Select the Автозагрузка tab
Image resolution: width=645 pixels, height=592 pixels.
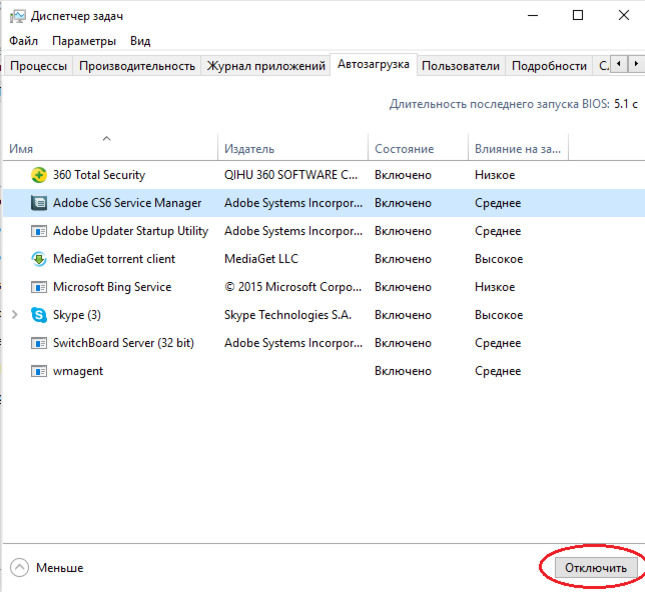(x=374, y=64)
